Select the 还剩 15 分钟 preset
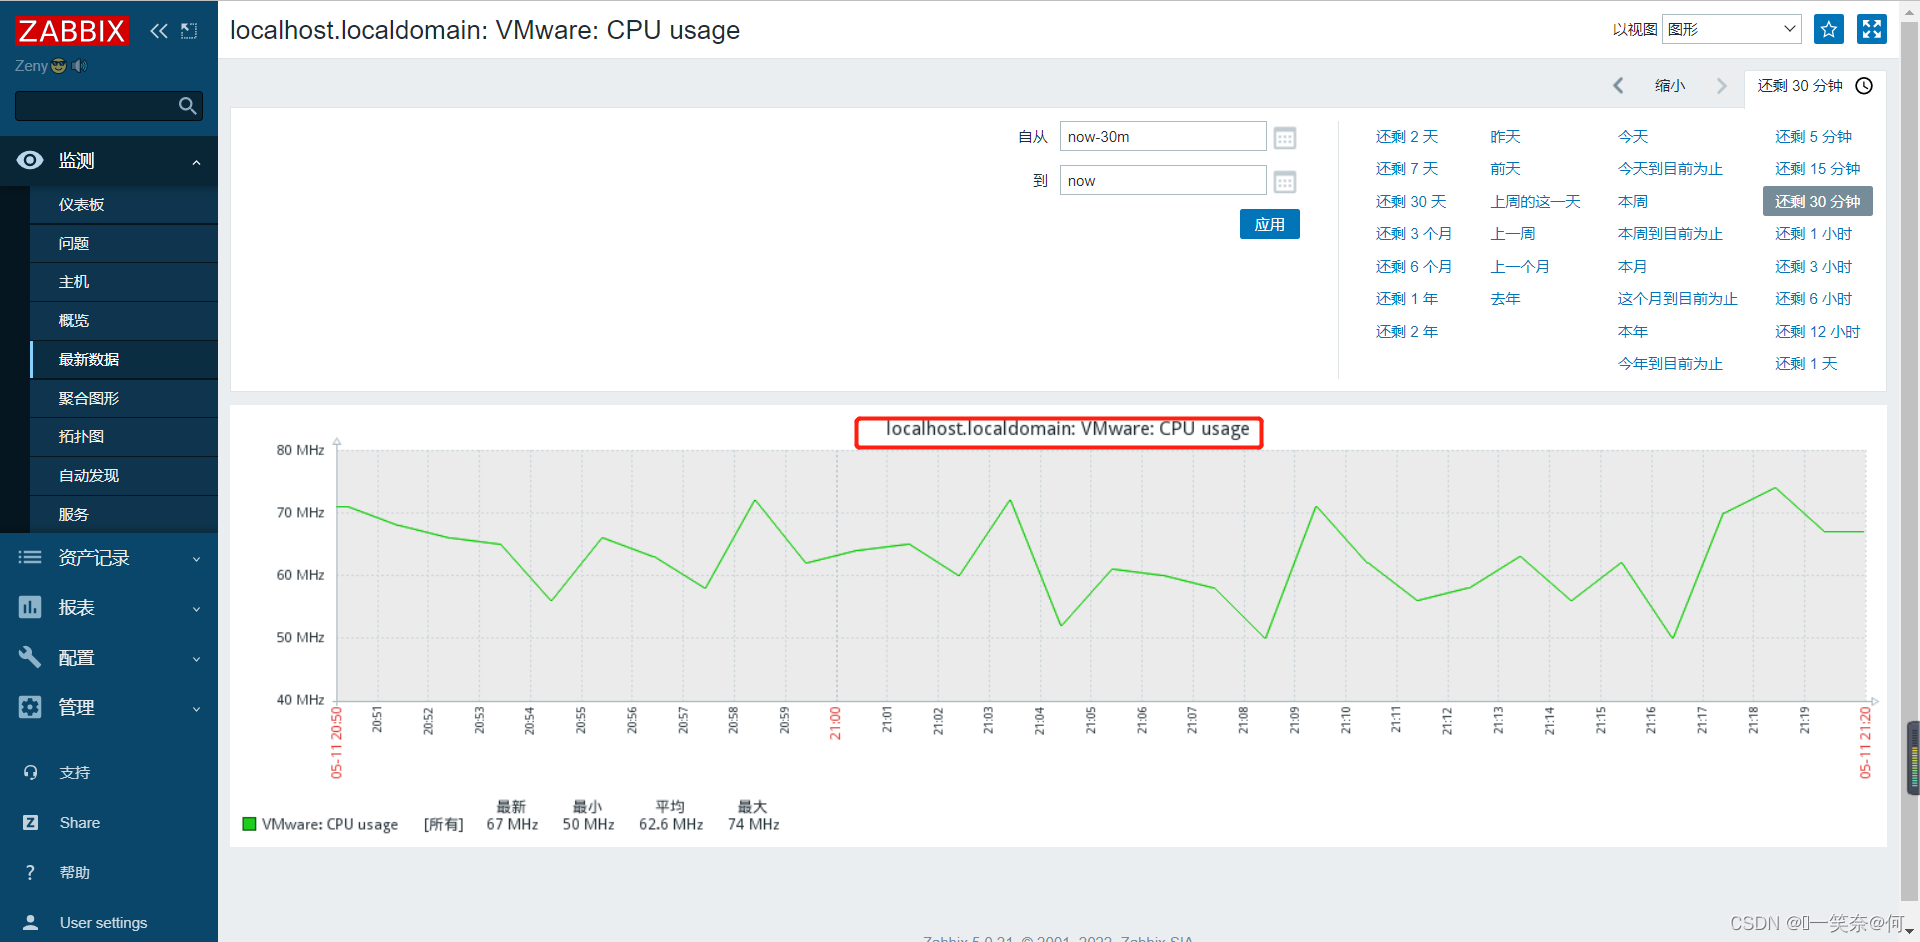The image size is (1920, 942). coord(1817,169)
